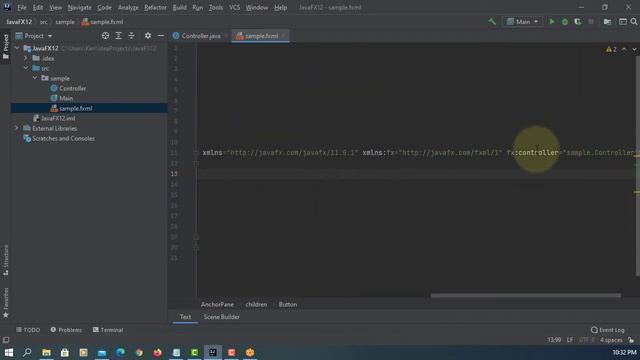Open Firefox from taskbar
Image resolution: width=640 pixels, height=360 pixels.
click(157, 352)
